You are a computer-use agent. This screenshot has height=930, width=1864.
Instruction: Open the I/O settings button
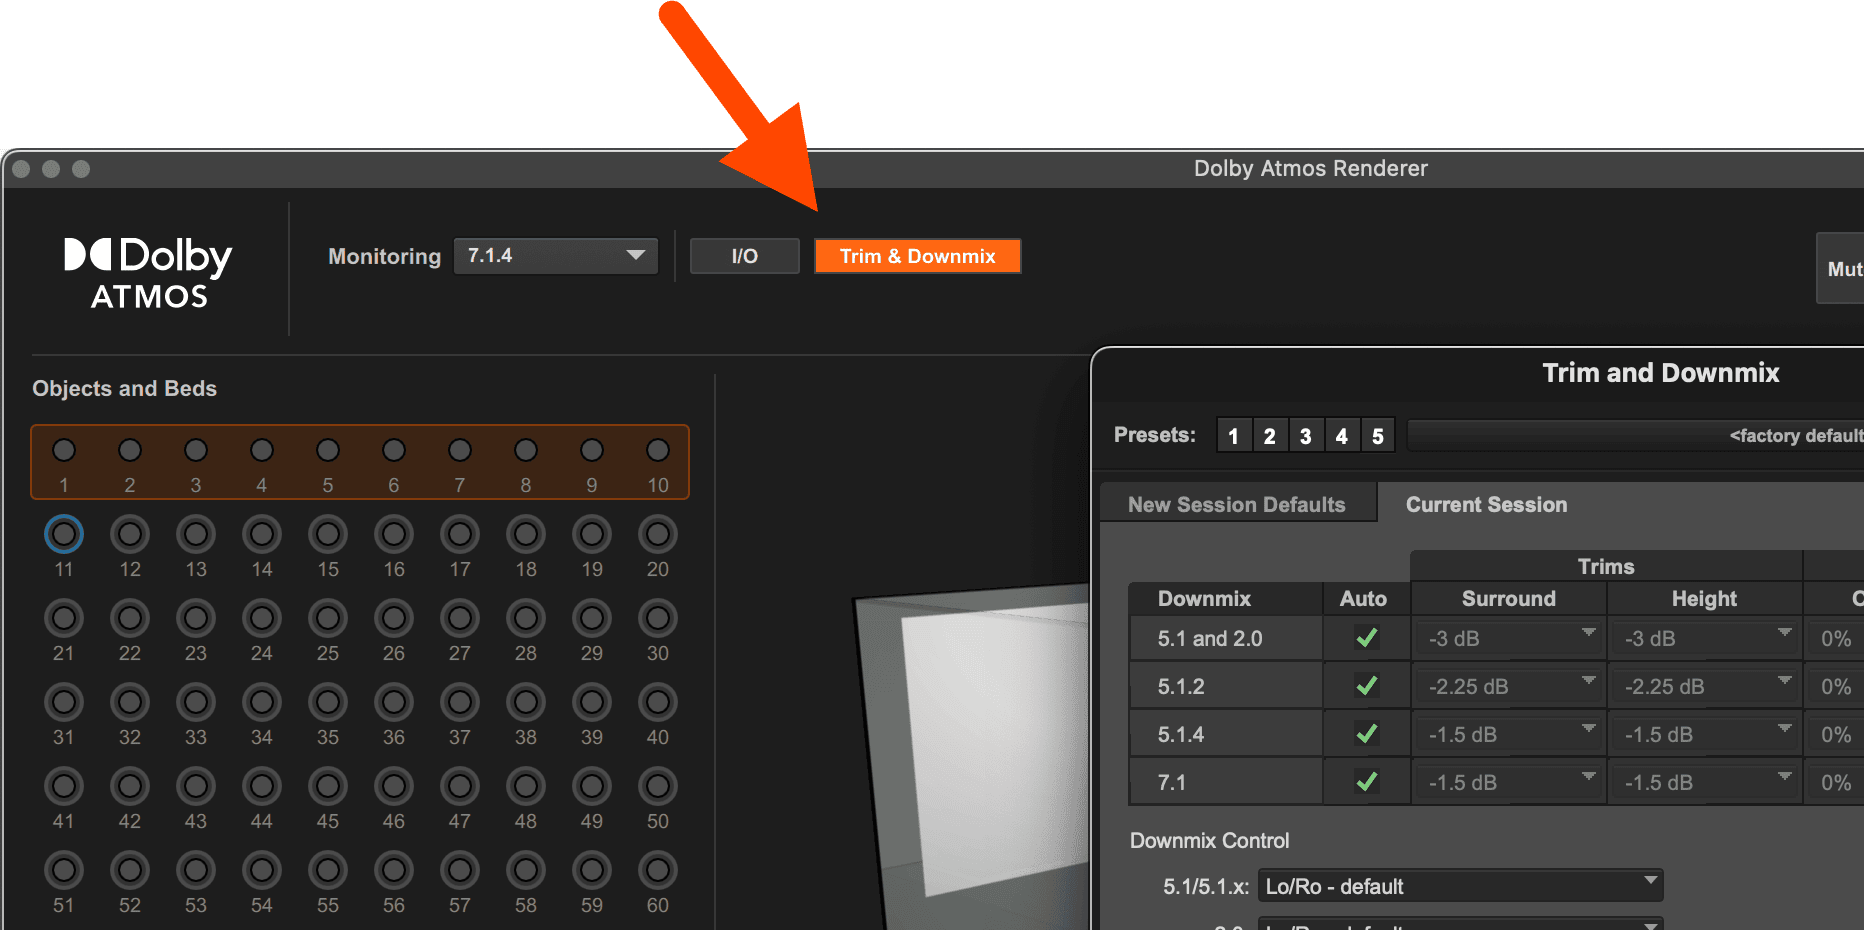point(745,256)
